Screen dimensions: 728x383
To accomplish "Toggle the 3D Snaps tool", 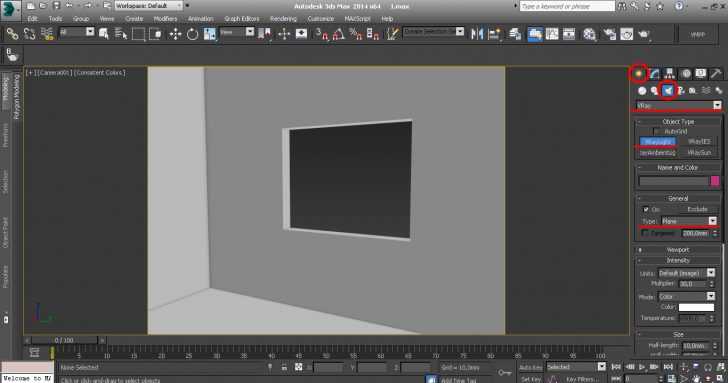I will [321, 34].
